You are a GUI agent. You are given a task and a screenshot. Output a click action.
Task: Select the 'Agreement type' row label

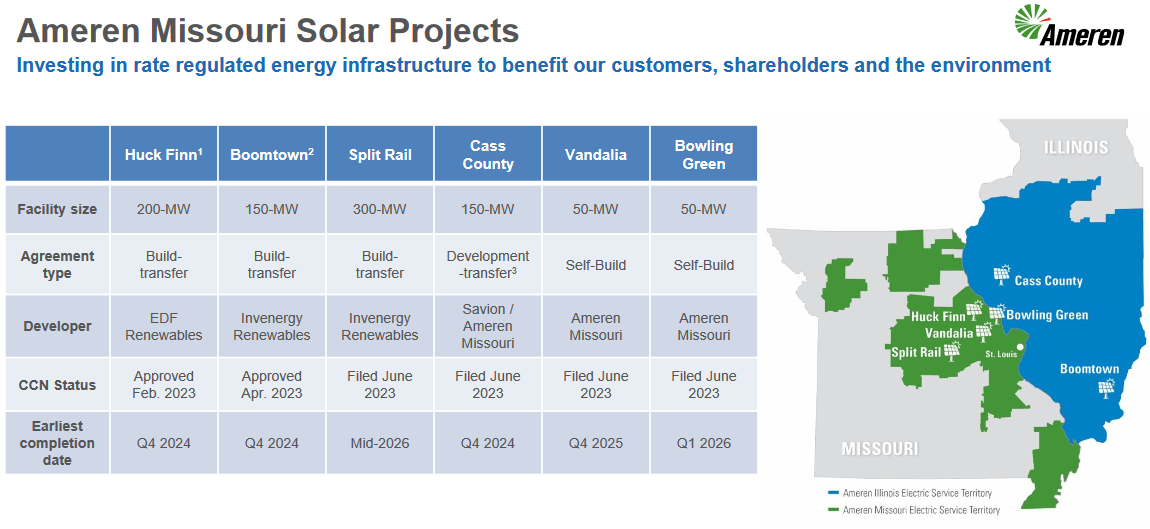point(58,265)
